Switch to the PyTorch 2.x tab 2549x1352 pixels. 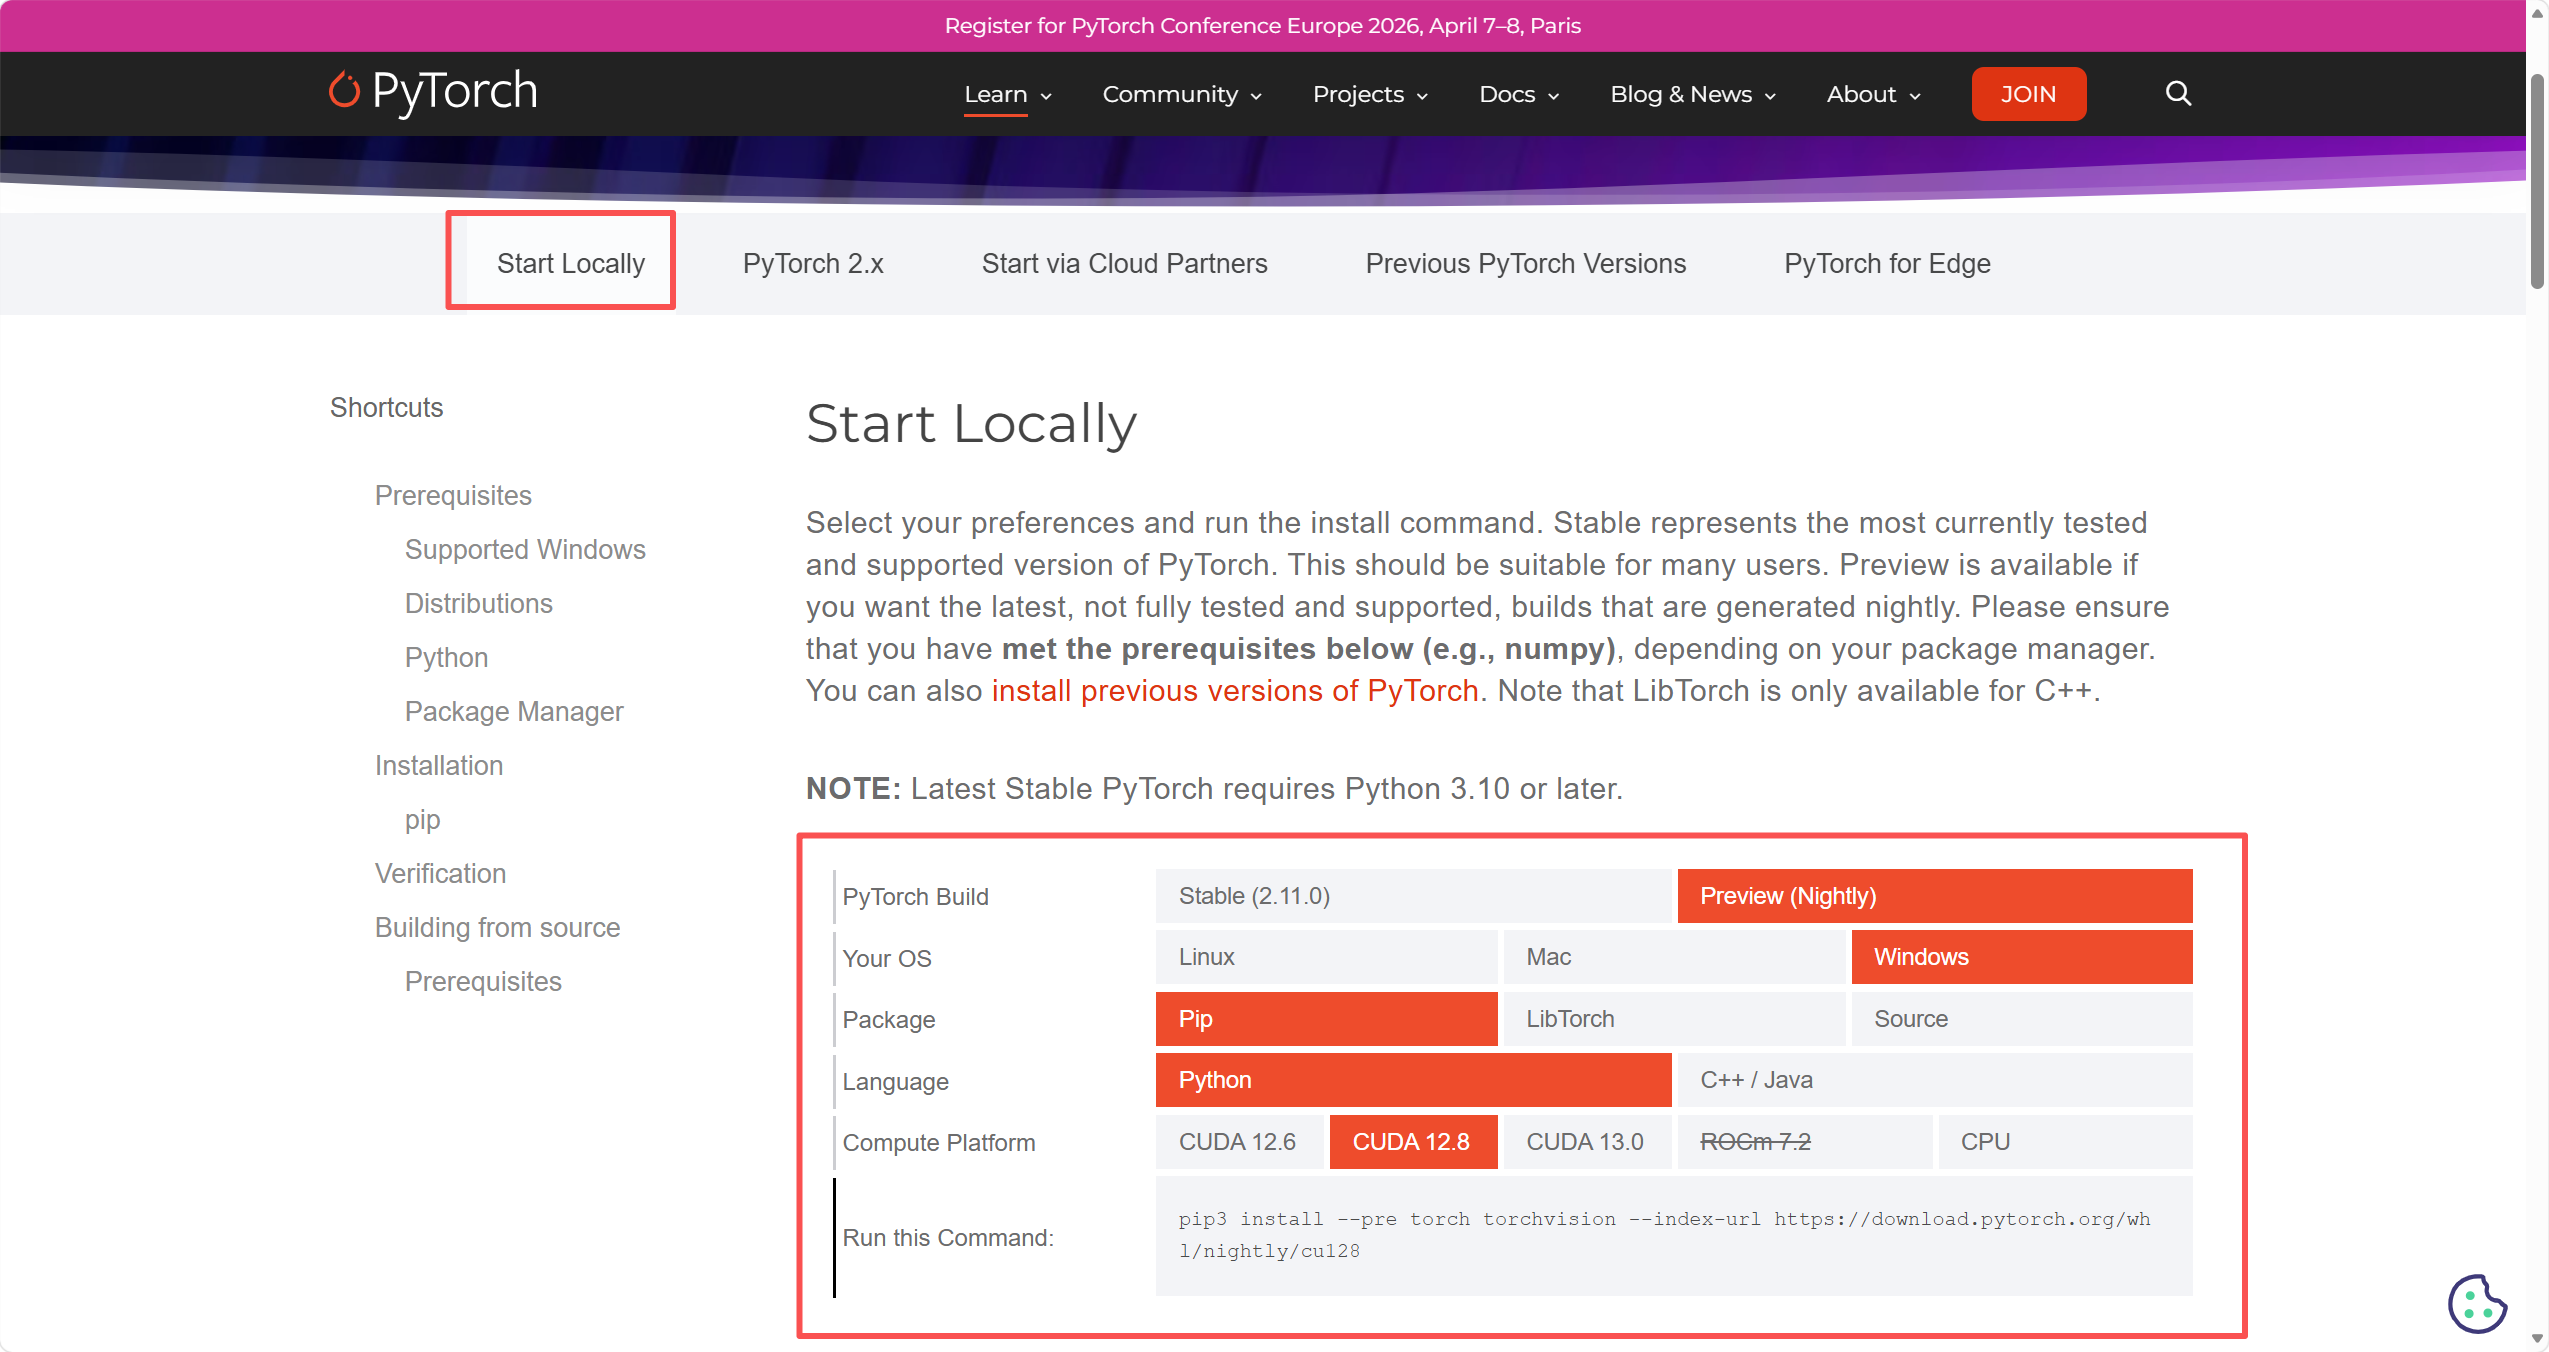pyautogui.click(x=813, y=264)
